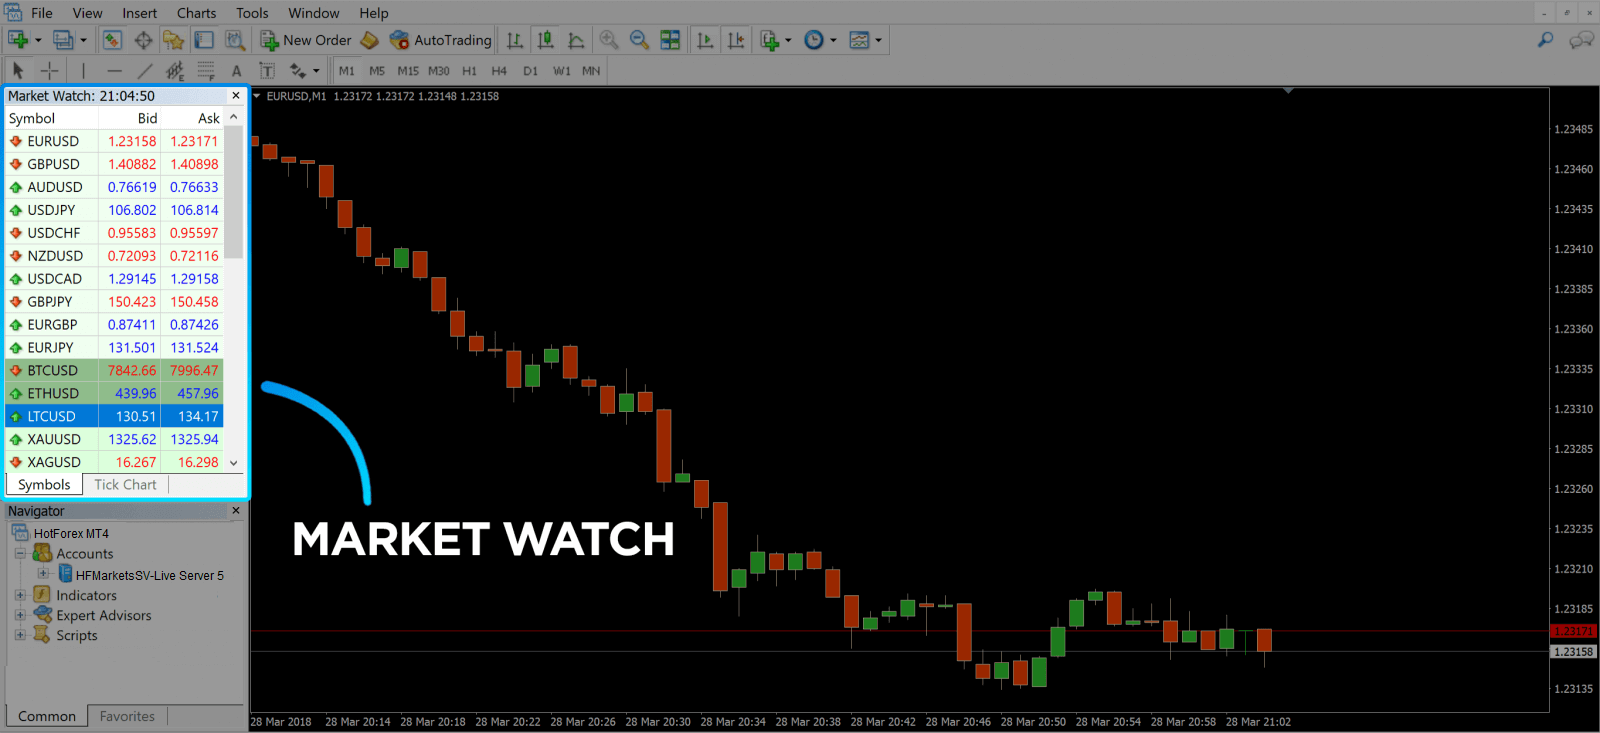
Task: Toggle Chart Shift
Action: [x=736, y=40]
